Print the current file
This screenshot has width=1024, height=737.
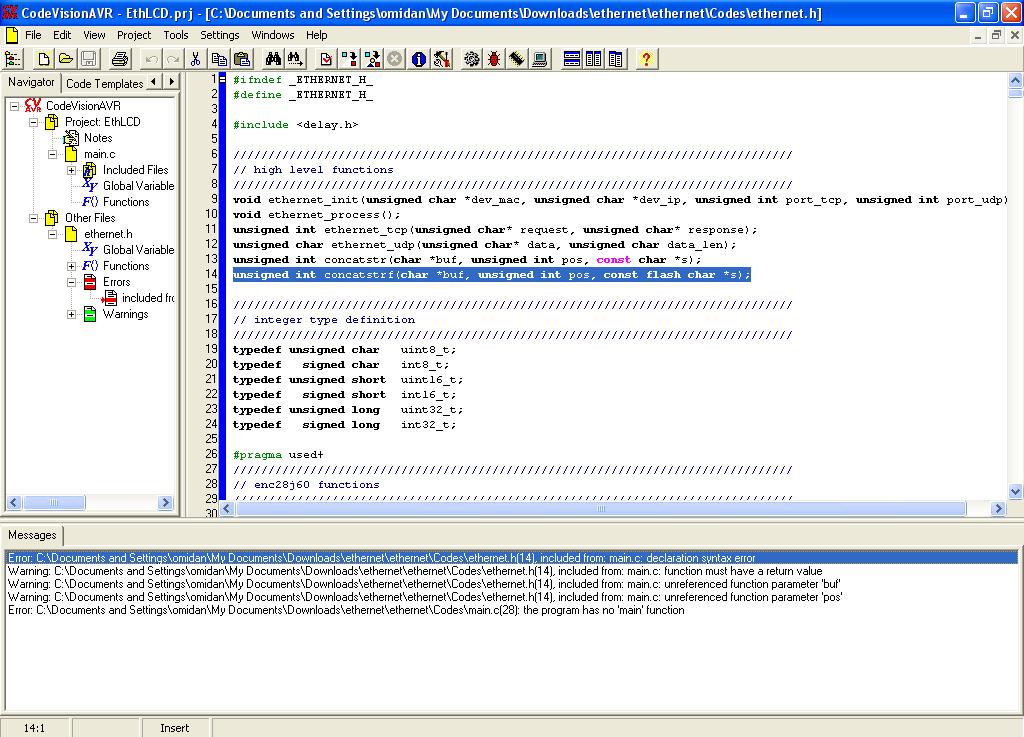(x=120, y=59)
